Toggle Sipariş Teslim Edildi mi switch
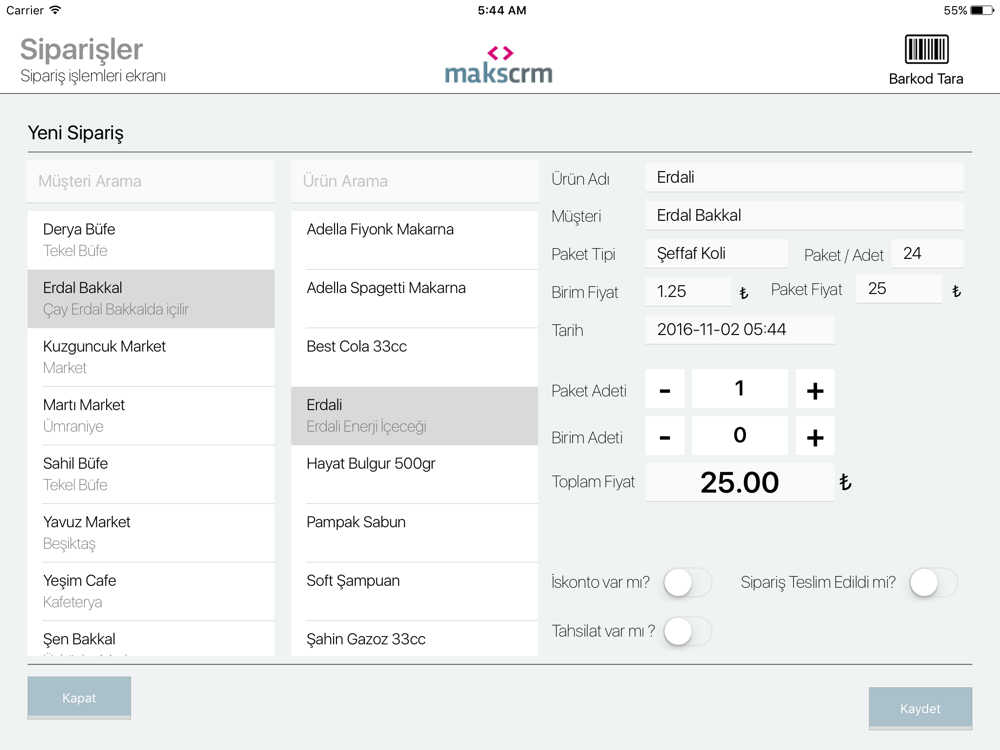Viewport: 1000px width, 750px height. [x=934, y=582]
